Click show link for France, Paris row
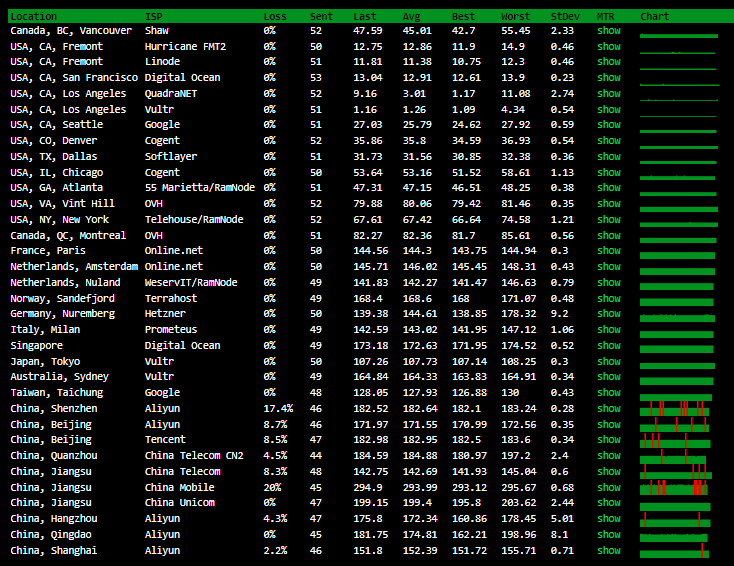This screenshot has height=566, width=734. [608, 251]
